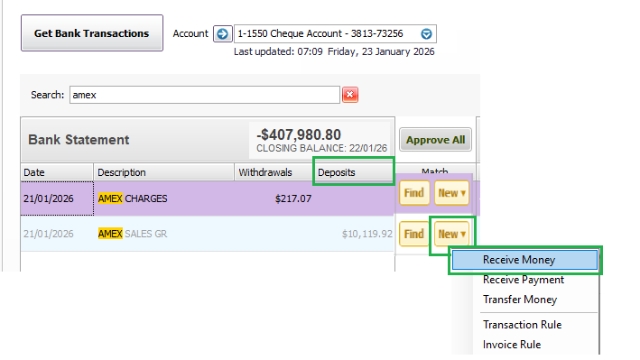Choose Receive Payment from the menu
The height and width of the screenshot is (360, 640).
pyautogui.click(x=525, y=280)
